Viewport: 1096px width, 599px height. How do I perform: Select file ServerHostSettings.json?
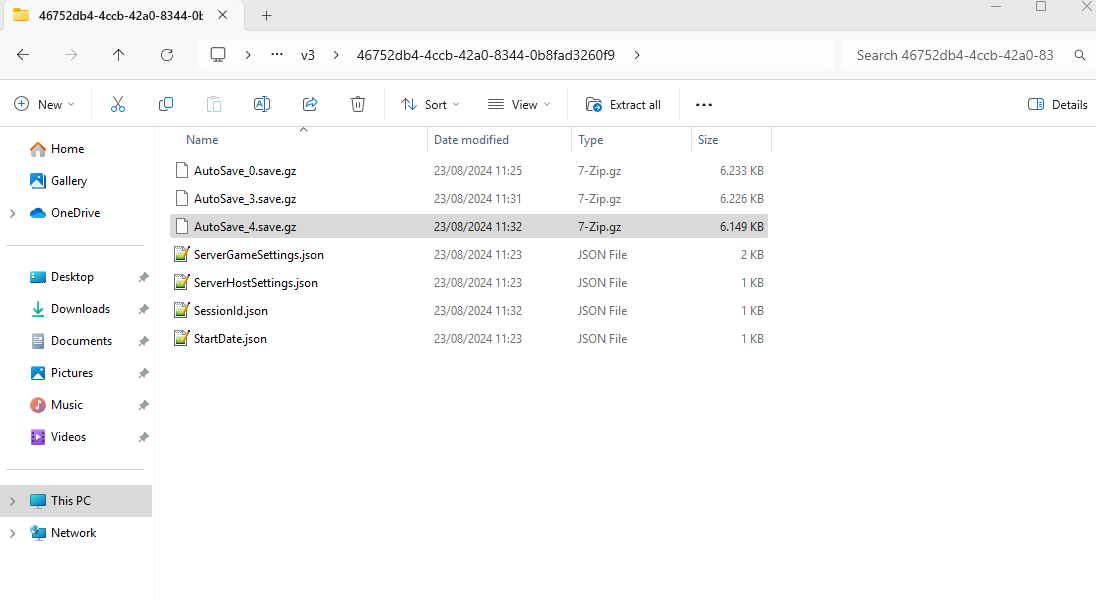(255, 282)
